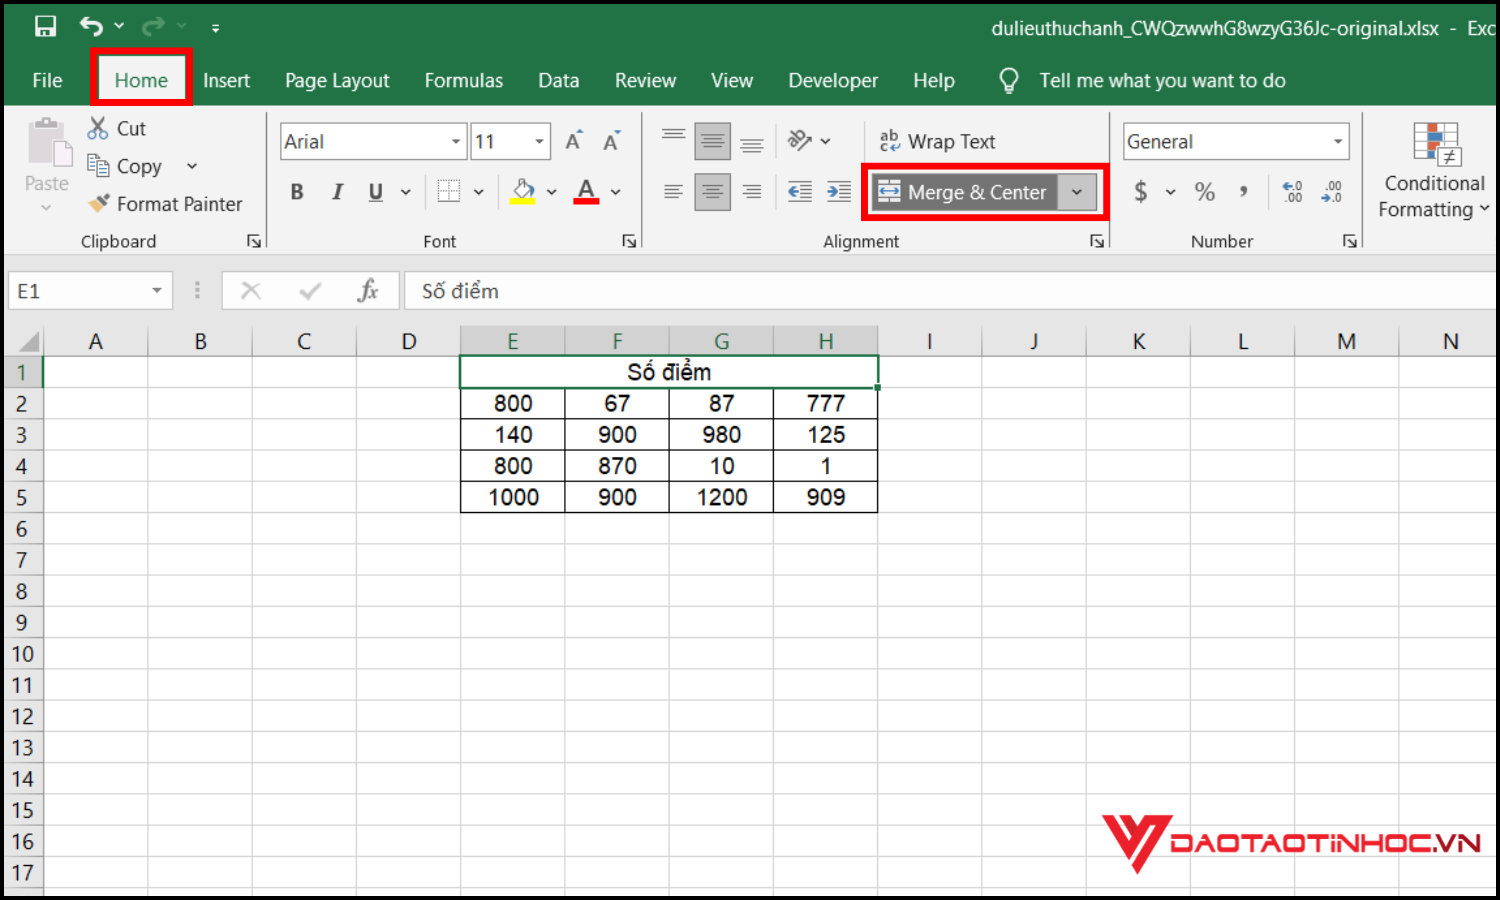
Task: Enable Wrap Text for the selection
Action: 938,141
